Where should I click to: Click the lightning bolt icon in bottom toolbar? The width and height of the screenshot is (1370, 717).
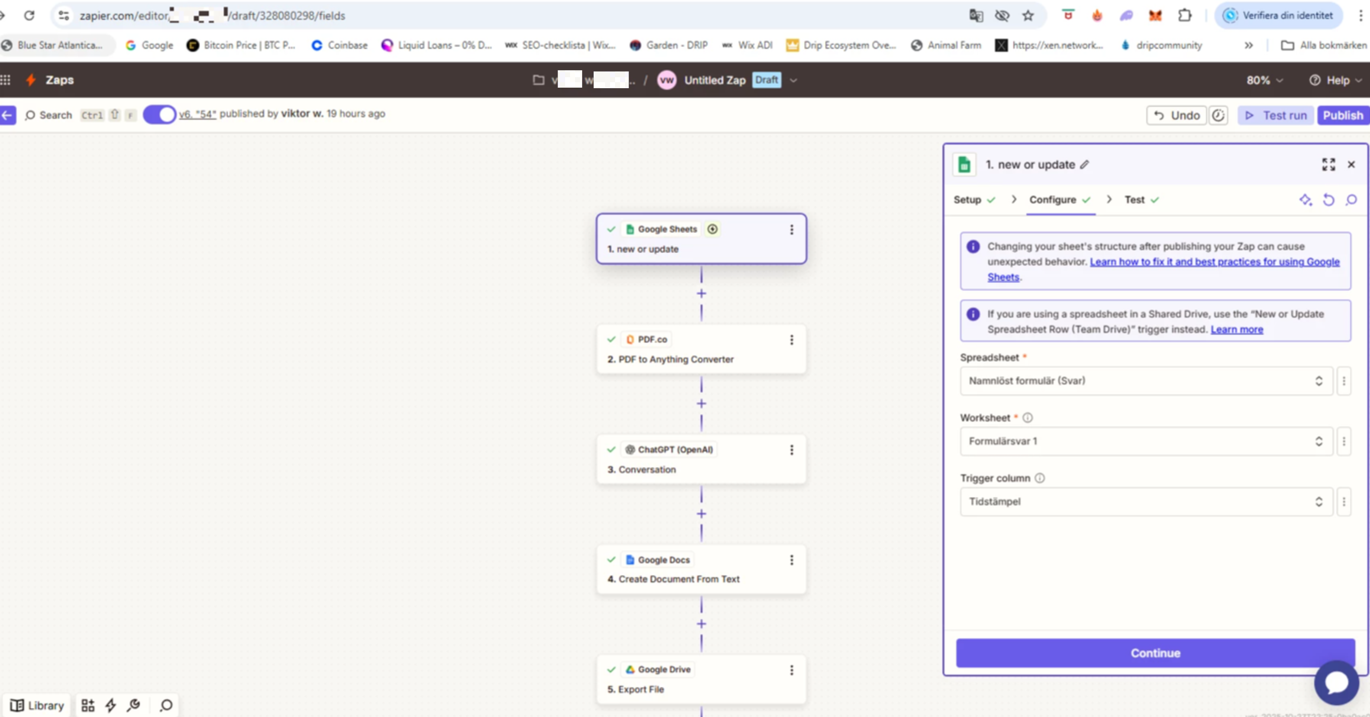pos(111,706)
